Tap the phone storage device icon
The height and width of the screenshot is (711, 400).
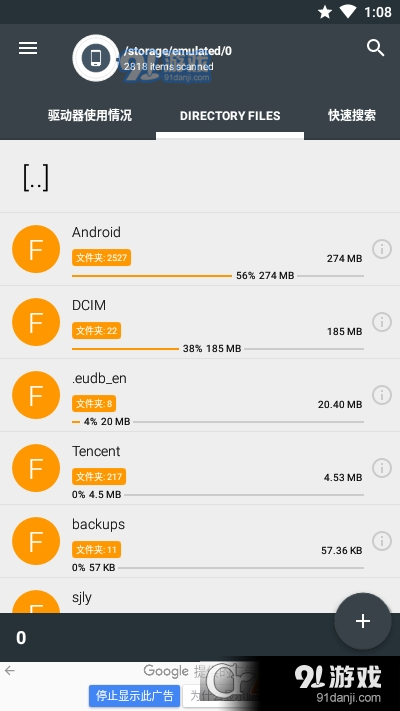(x=96, y=58)
